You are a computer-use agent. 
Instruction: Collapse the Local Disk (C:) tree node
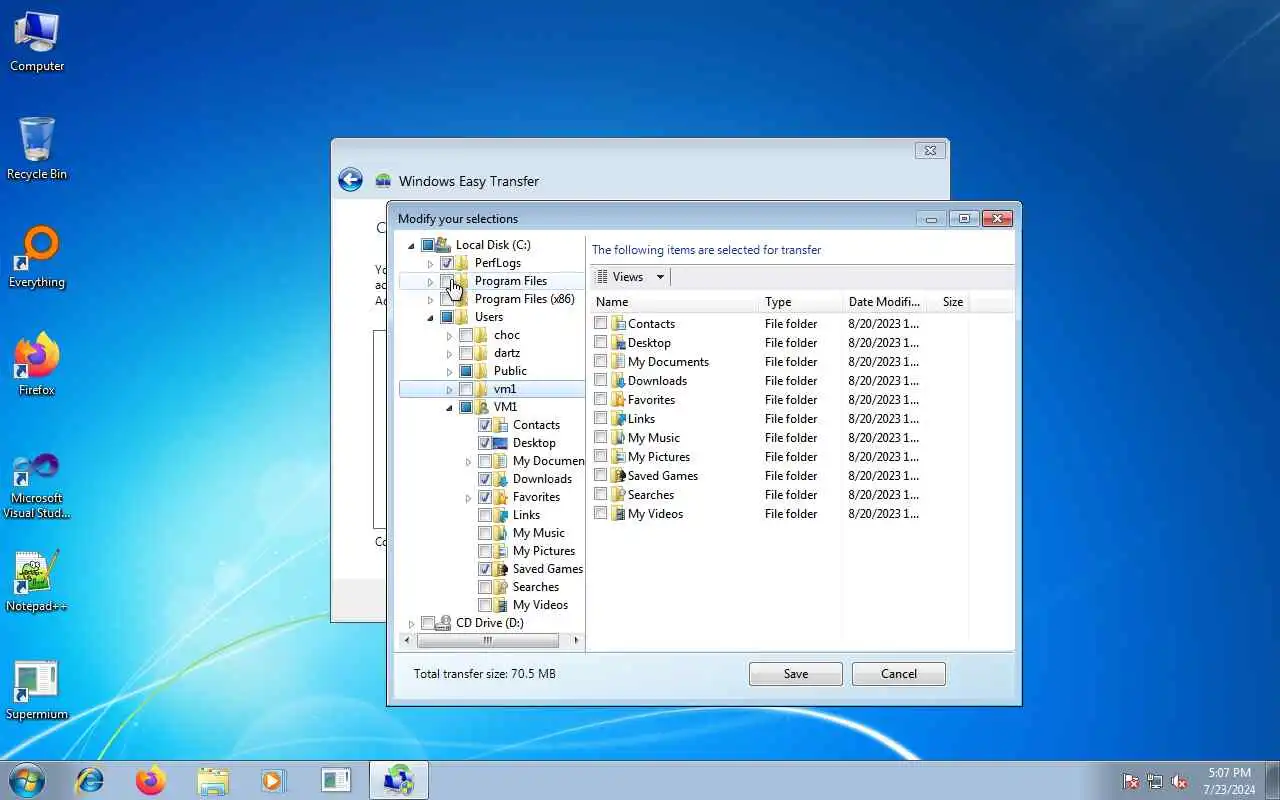[411, 245]
